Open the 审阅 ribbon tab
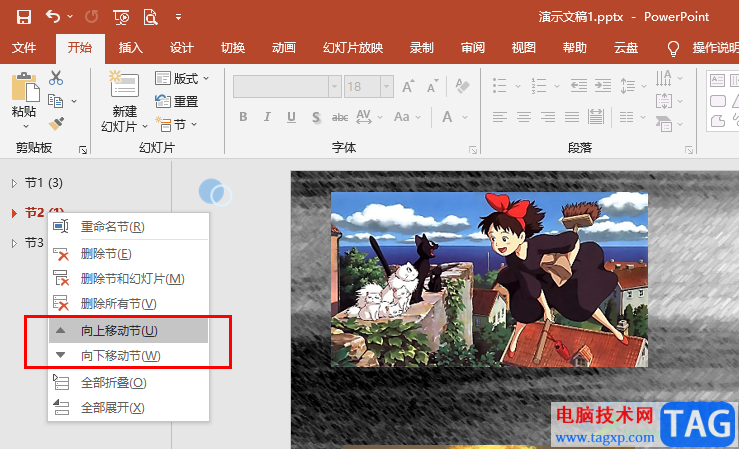739x449 pixels. (x=473, y=48)
